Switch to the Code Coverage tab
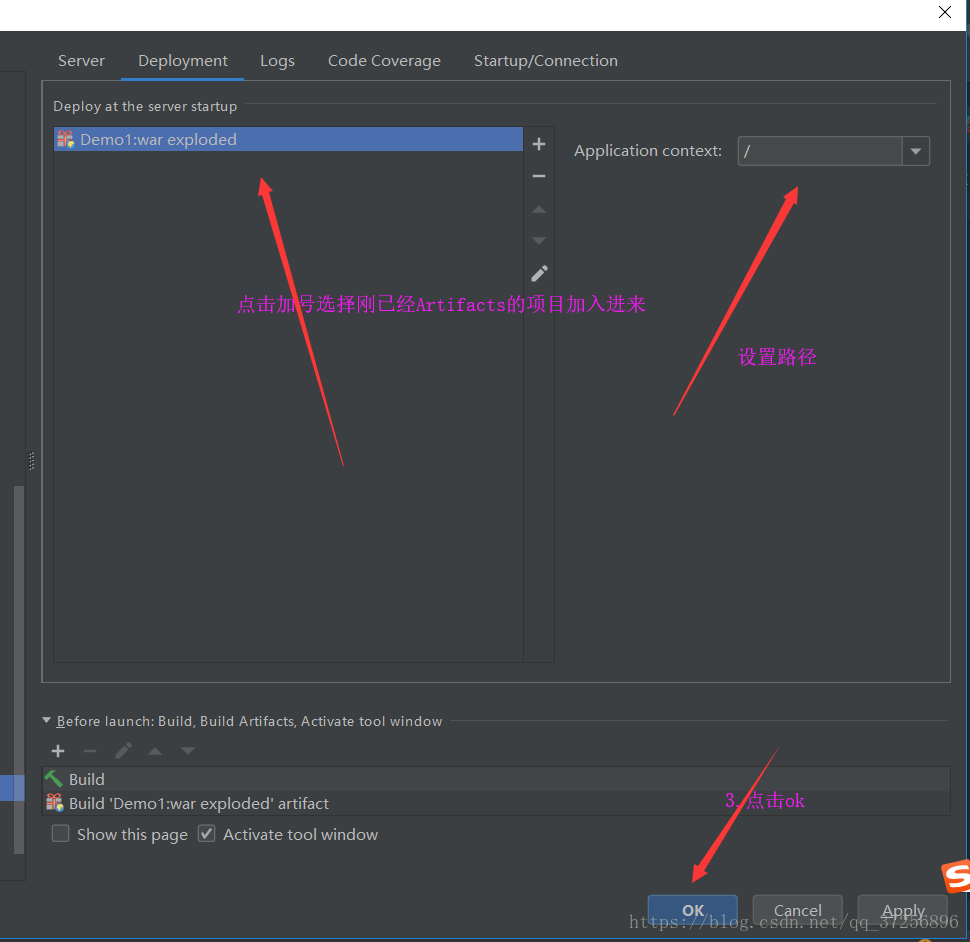The height and width of the screenshot is (942, 970). 384,61
